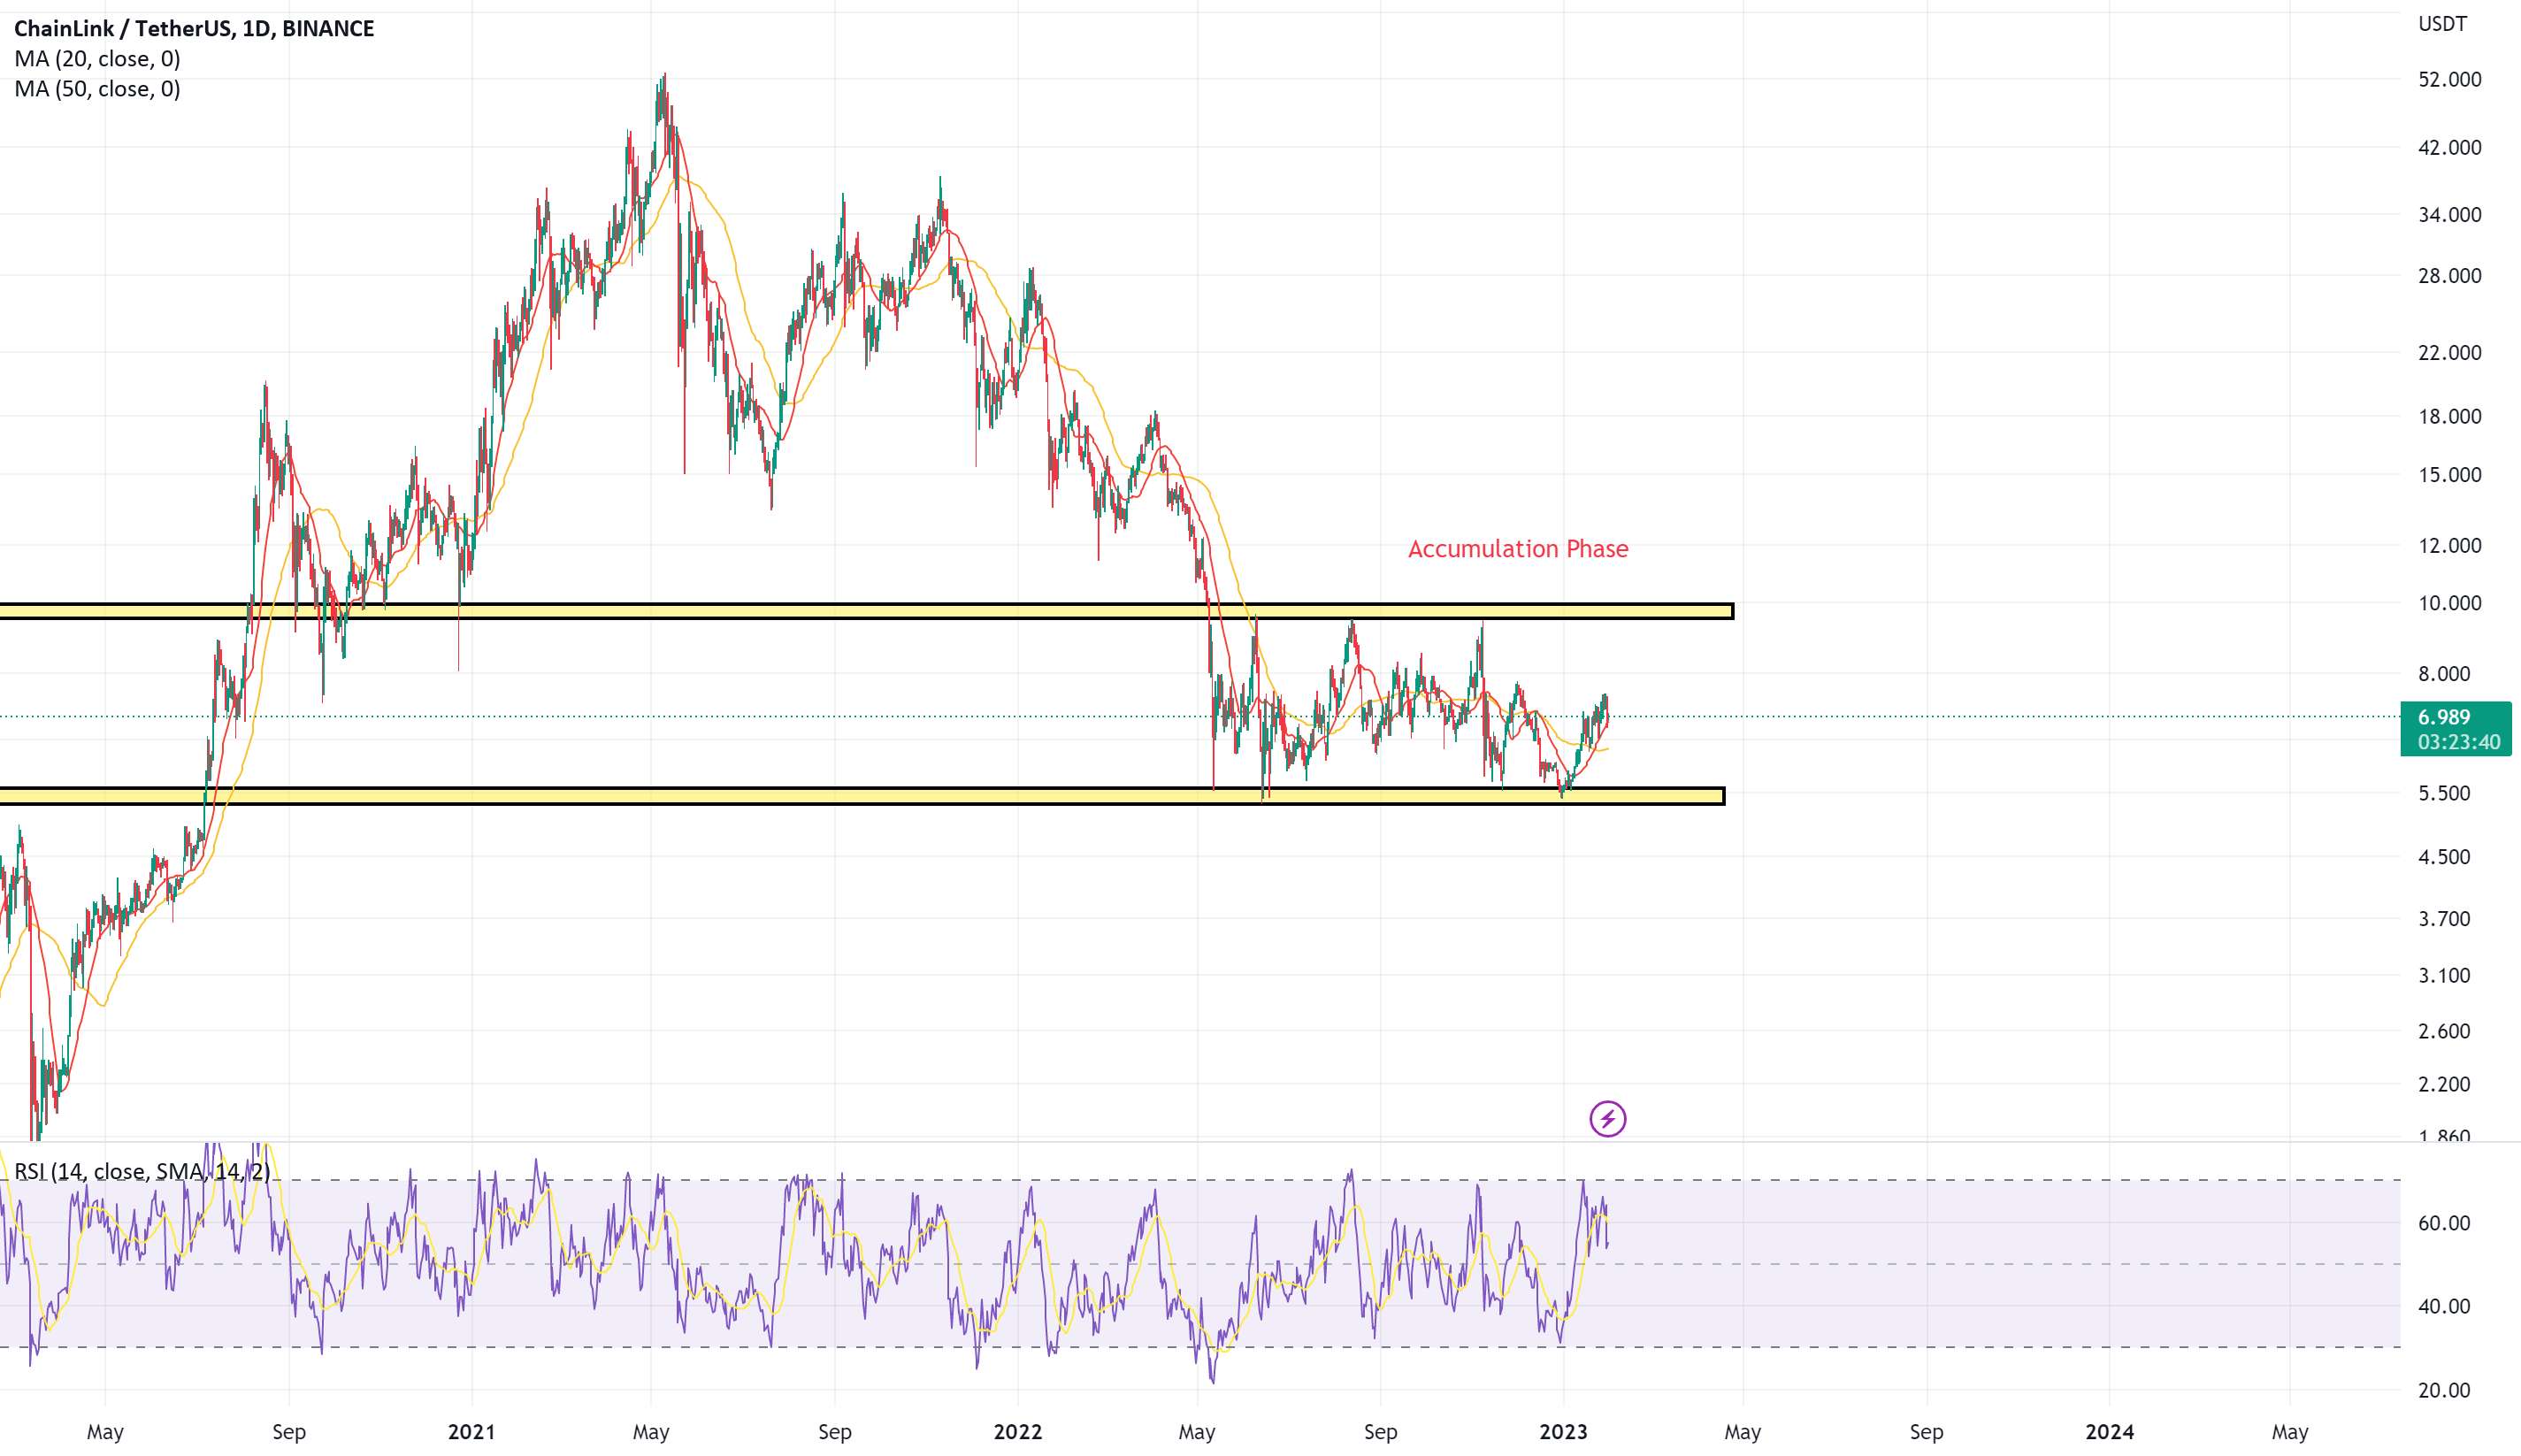Click the 8.000 price axis label
The width and height of the screenshot is (2521, 1456).
pyautogui.click(x=2444, y=674)
